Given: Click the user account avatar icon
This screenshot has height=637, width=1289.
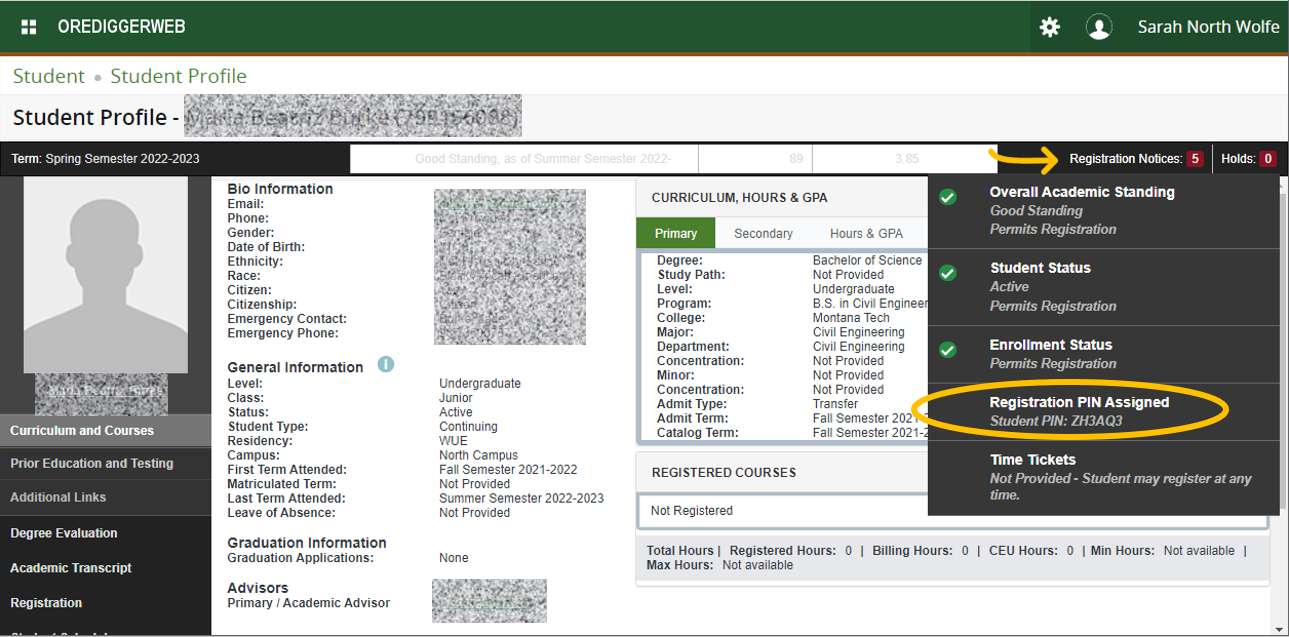Looking at the screenshot, I should (1099, 27).
